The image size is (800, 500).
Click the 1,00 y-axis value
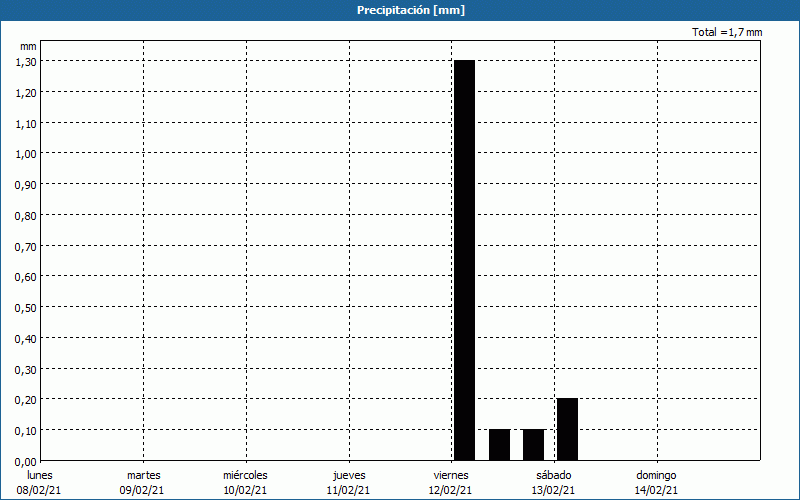pyautogui.click(x=26, y=154)
